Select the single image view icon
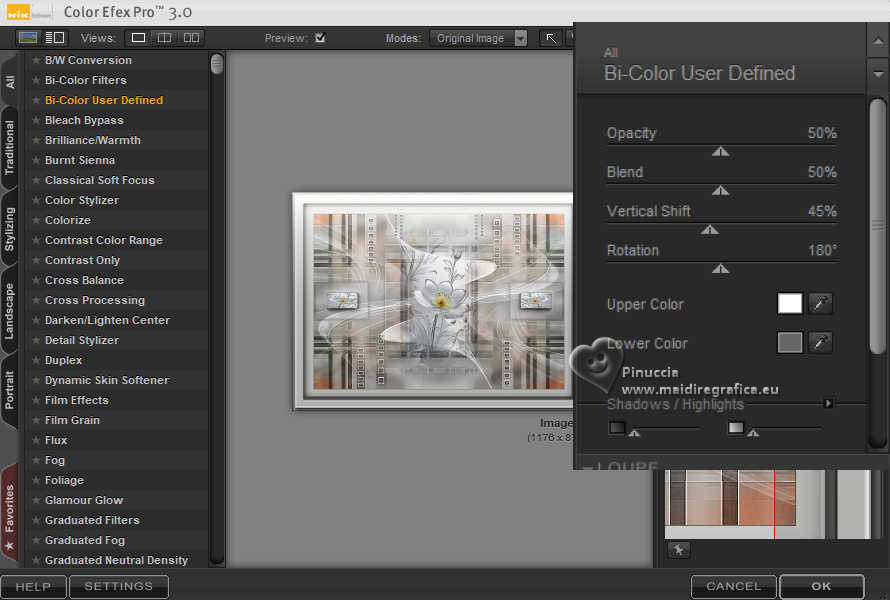 tap(138, 38)
